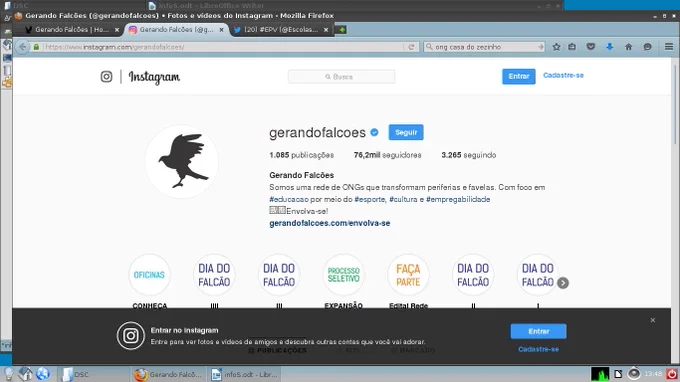The width and height of the screenshot is (680, 382).
Task: Select the Gerando Falcões (@g... Instagram tab
Action: pos(177,29)
